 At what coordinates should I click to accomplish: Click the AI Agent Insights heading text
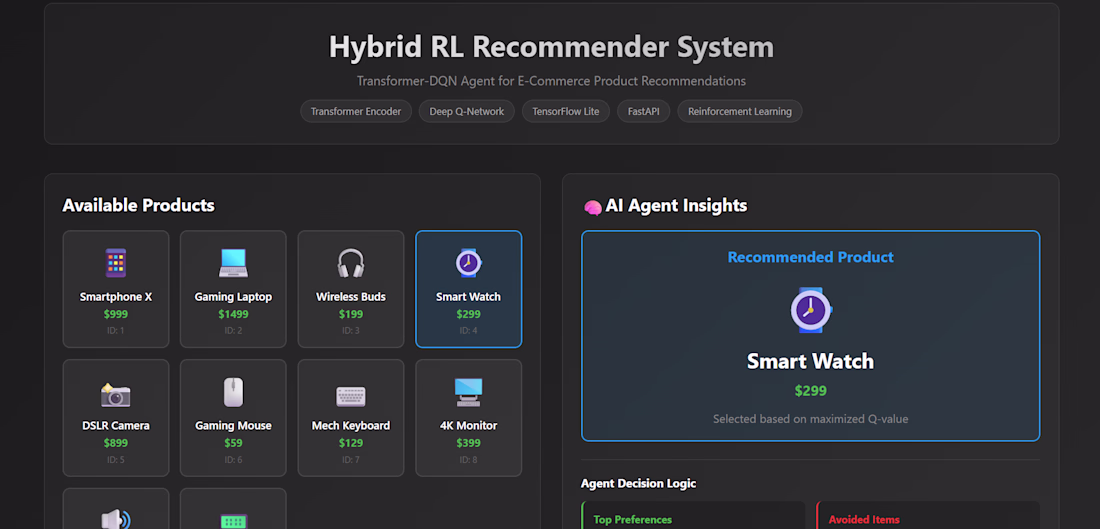coord(677,206)
